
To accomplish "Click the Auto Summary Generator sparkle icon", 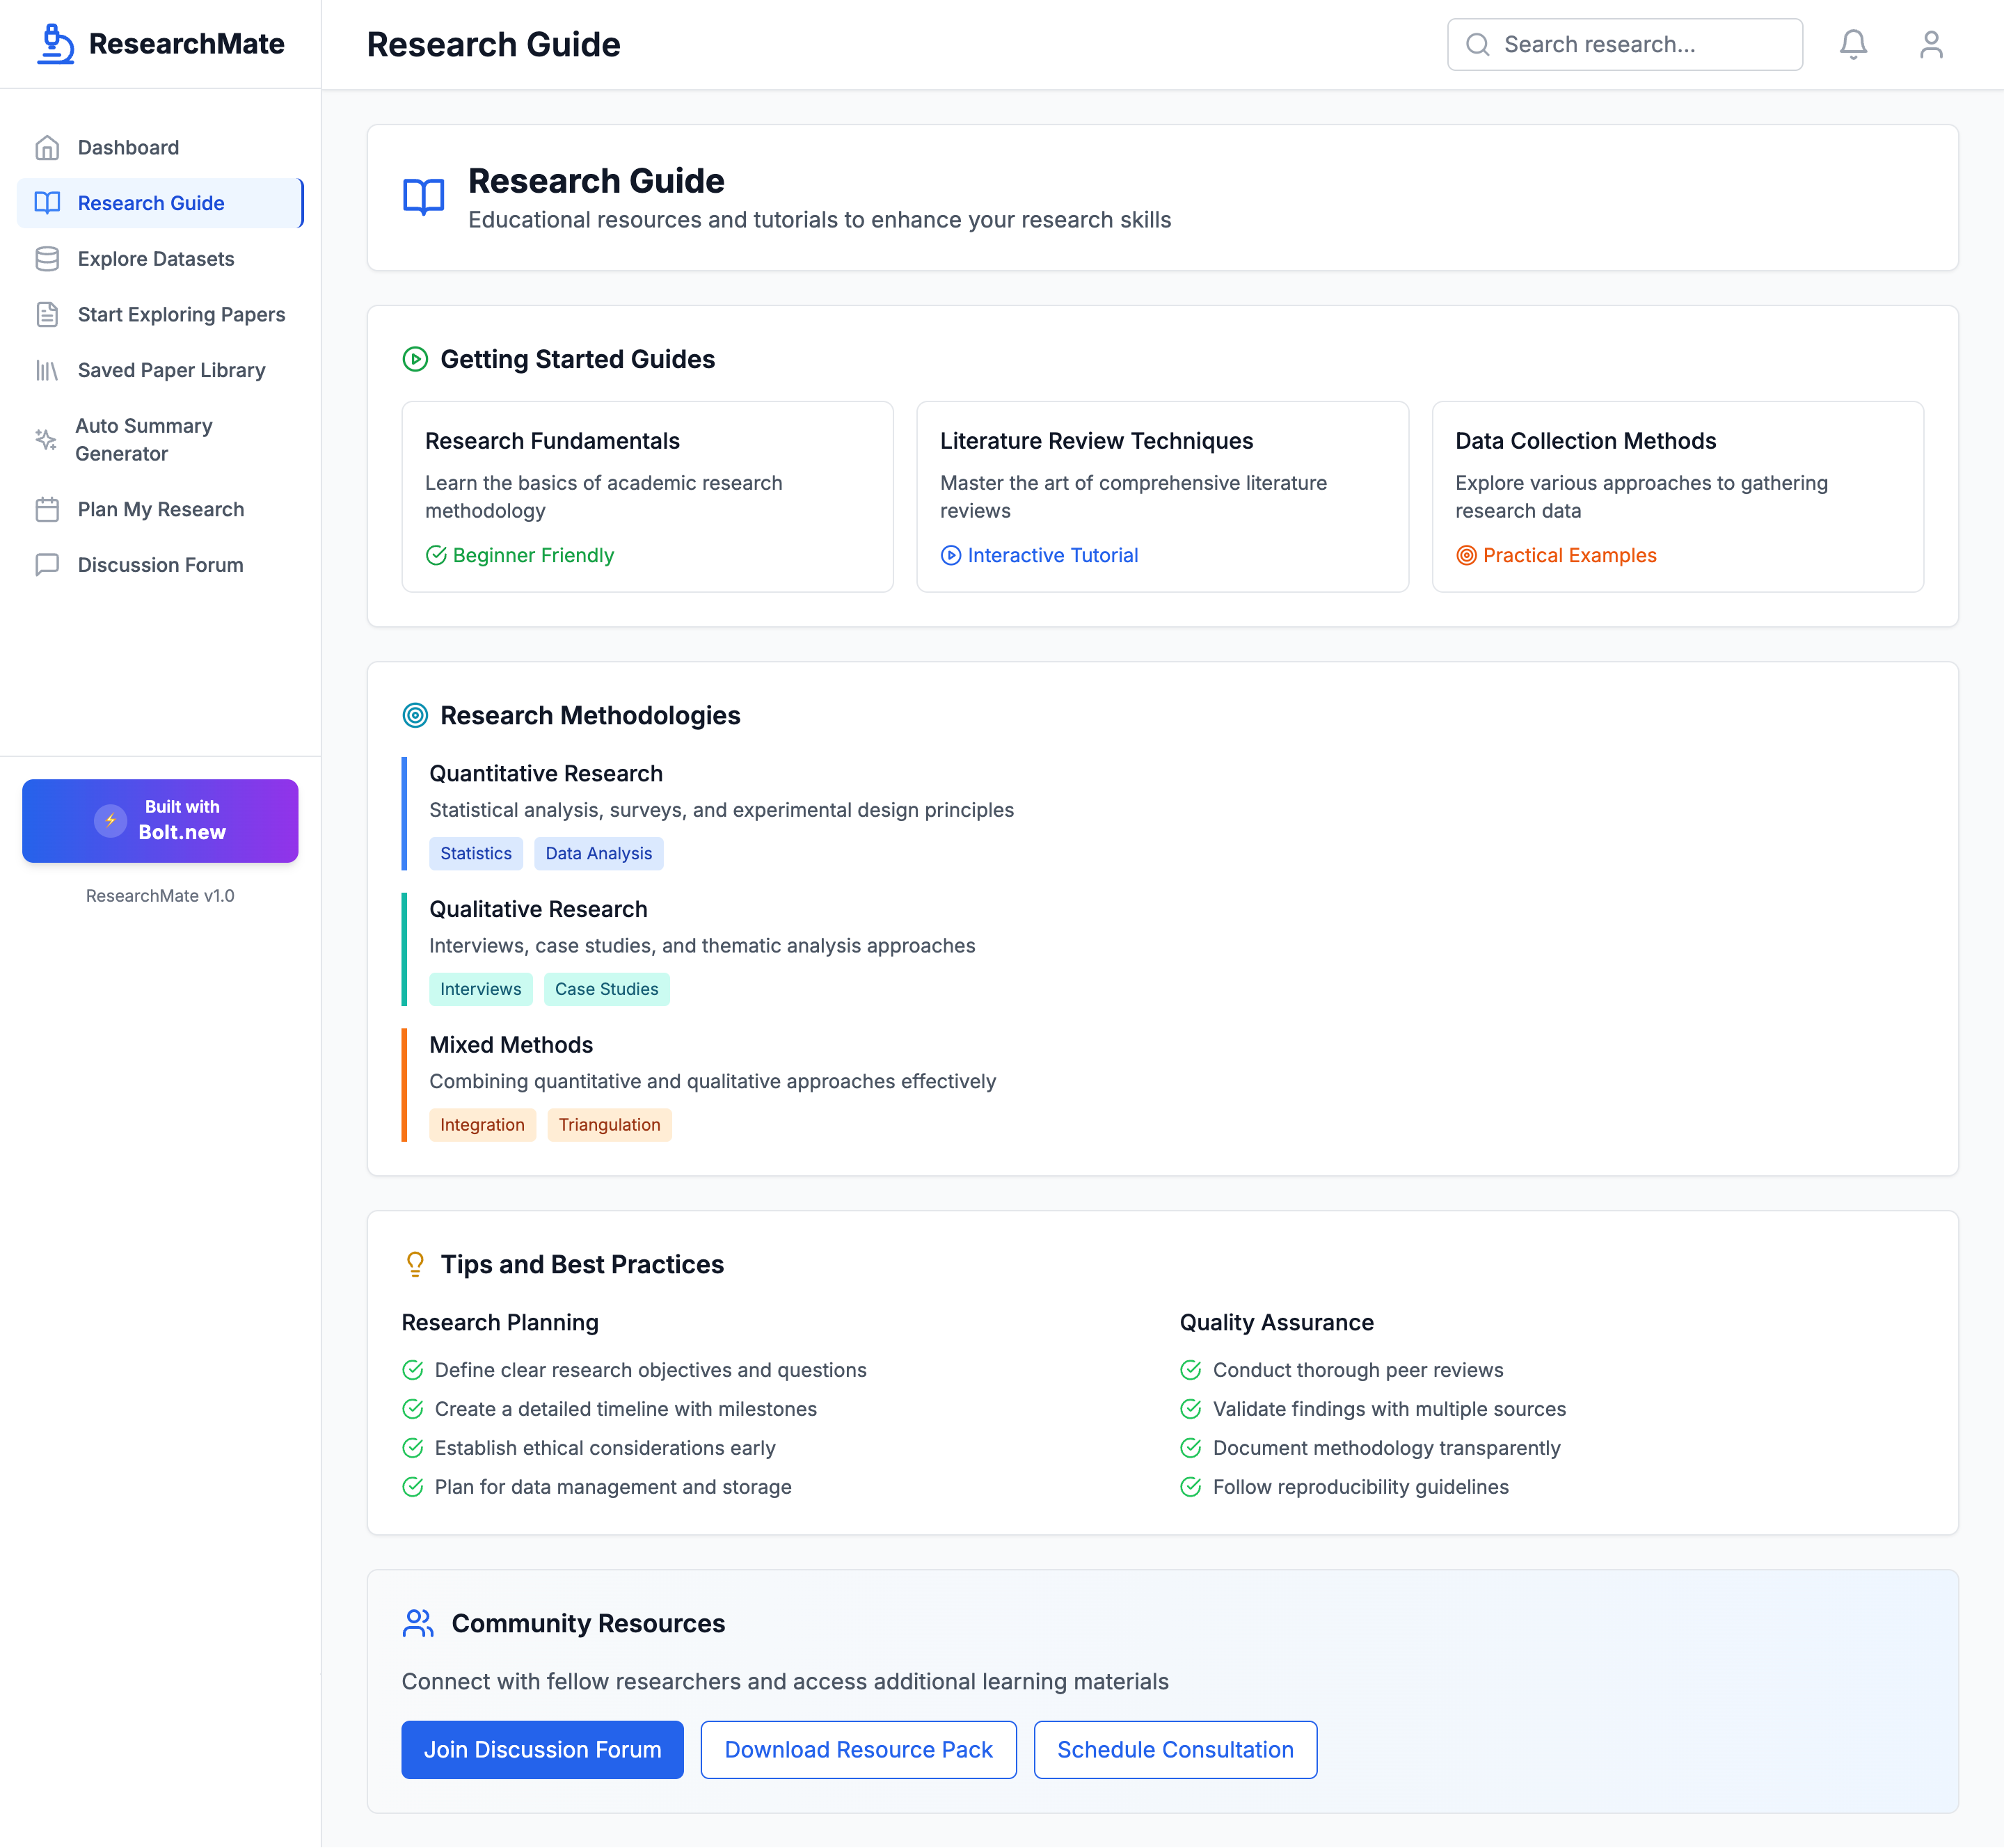I will point(46,439).
